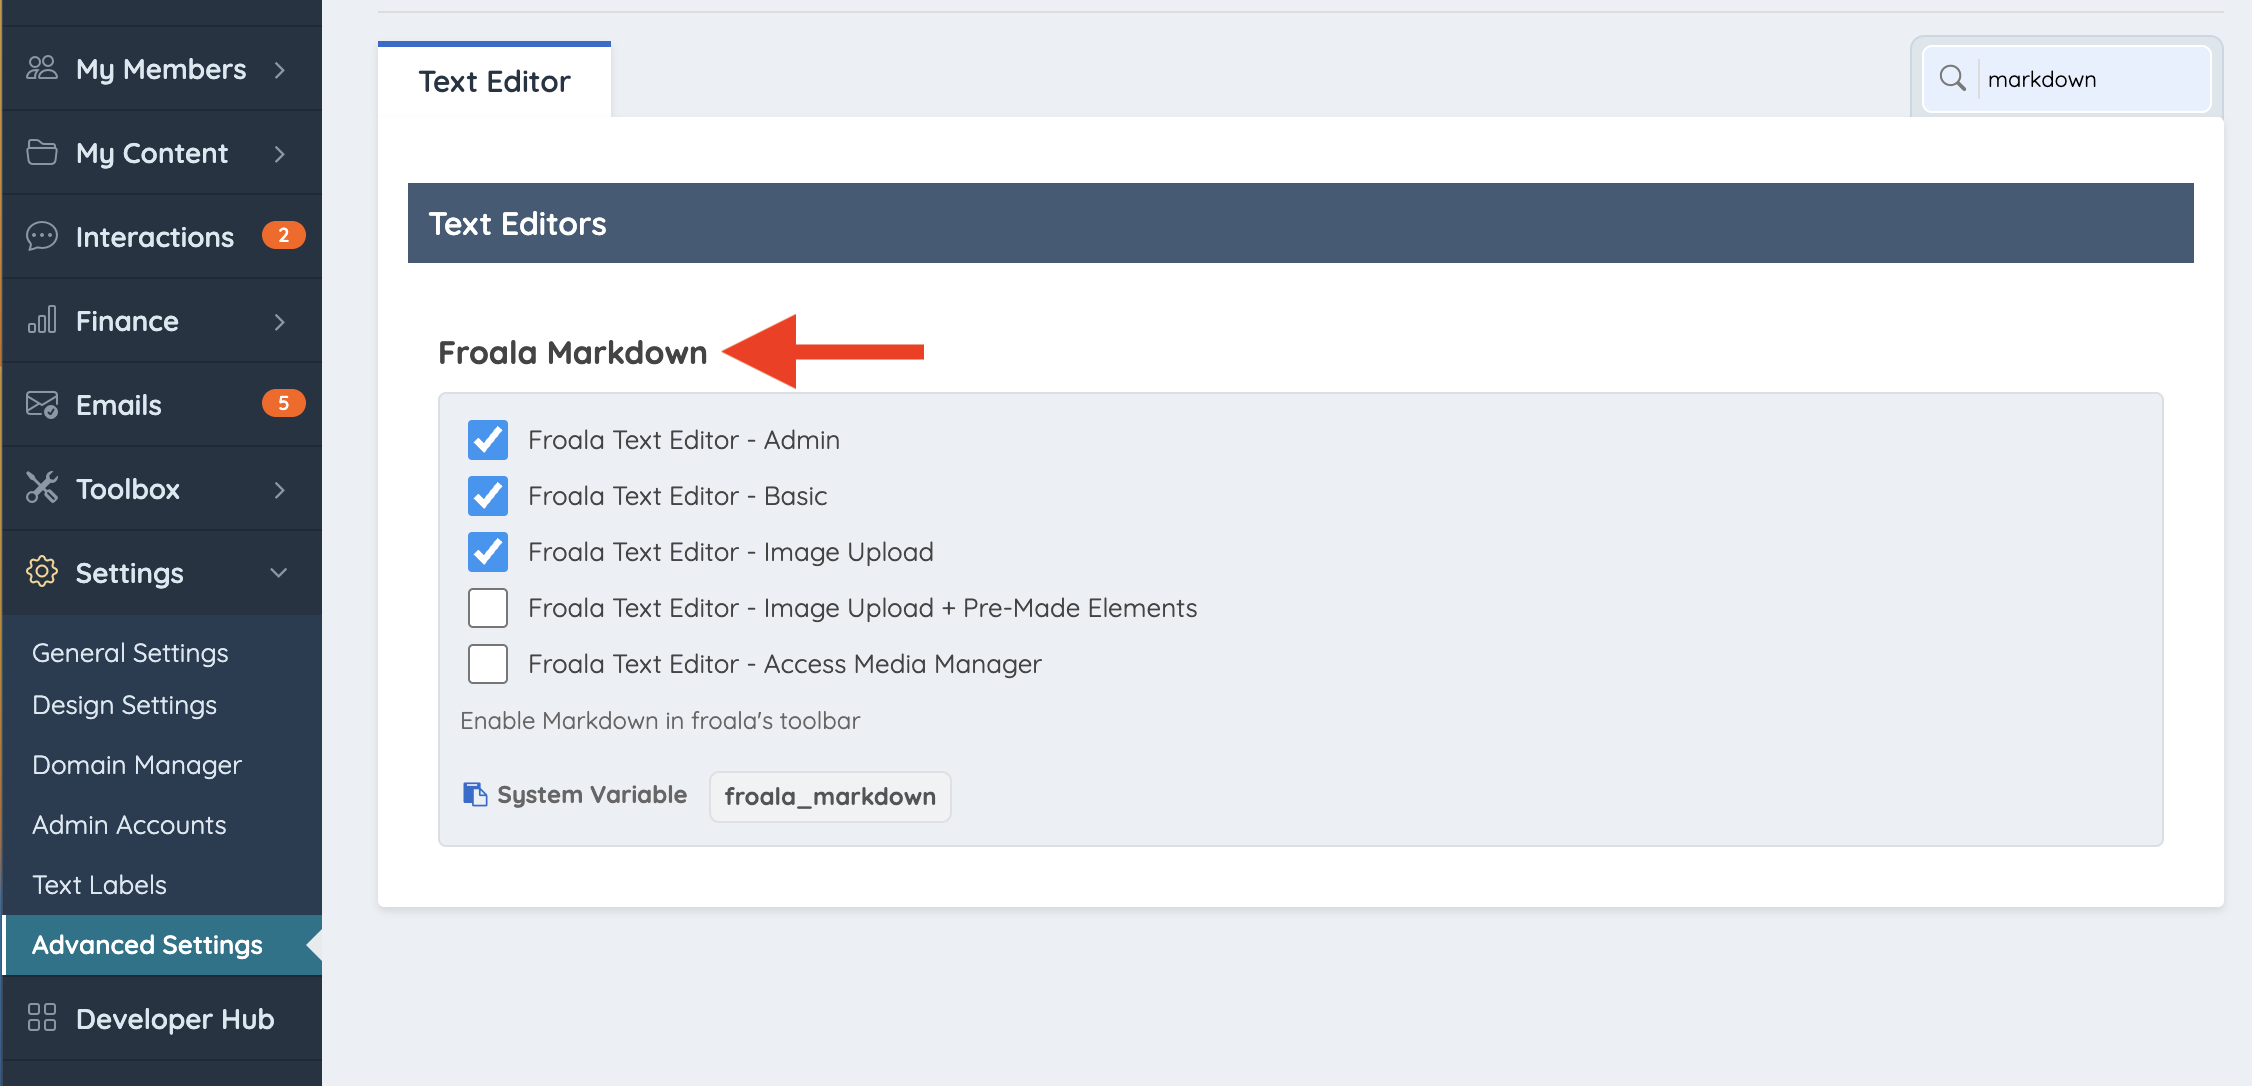Collapse the Settings menu chevron
2252x1086 pixels.
click(x=279, y=573)
